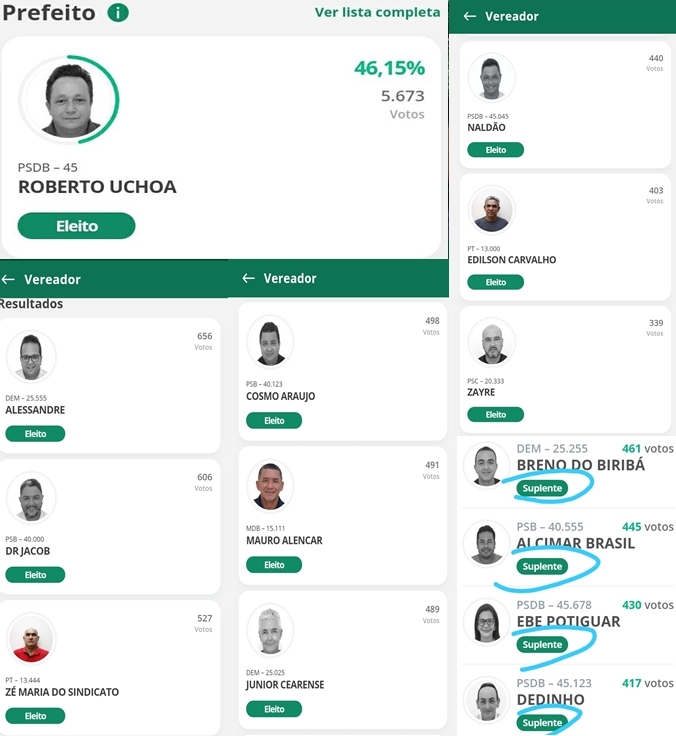676x736 pixels.
Task: Select Roberto Uchoa's candidate photo
Action: 69,101
